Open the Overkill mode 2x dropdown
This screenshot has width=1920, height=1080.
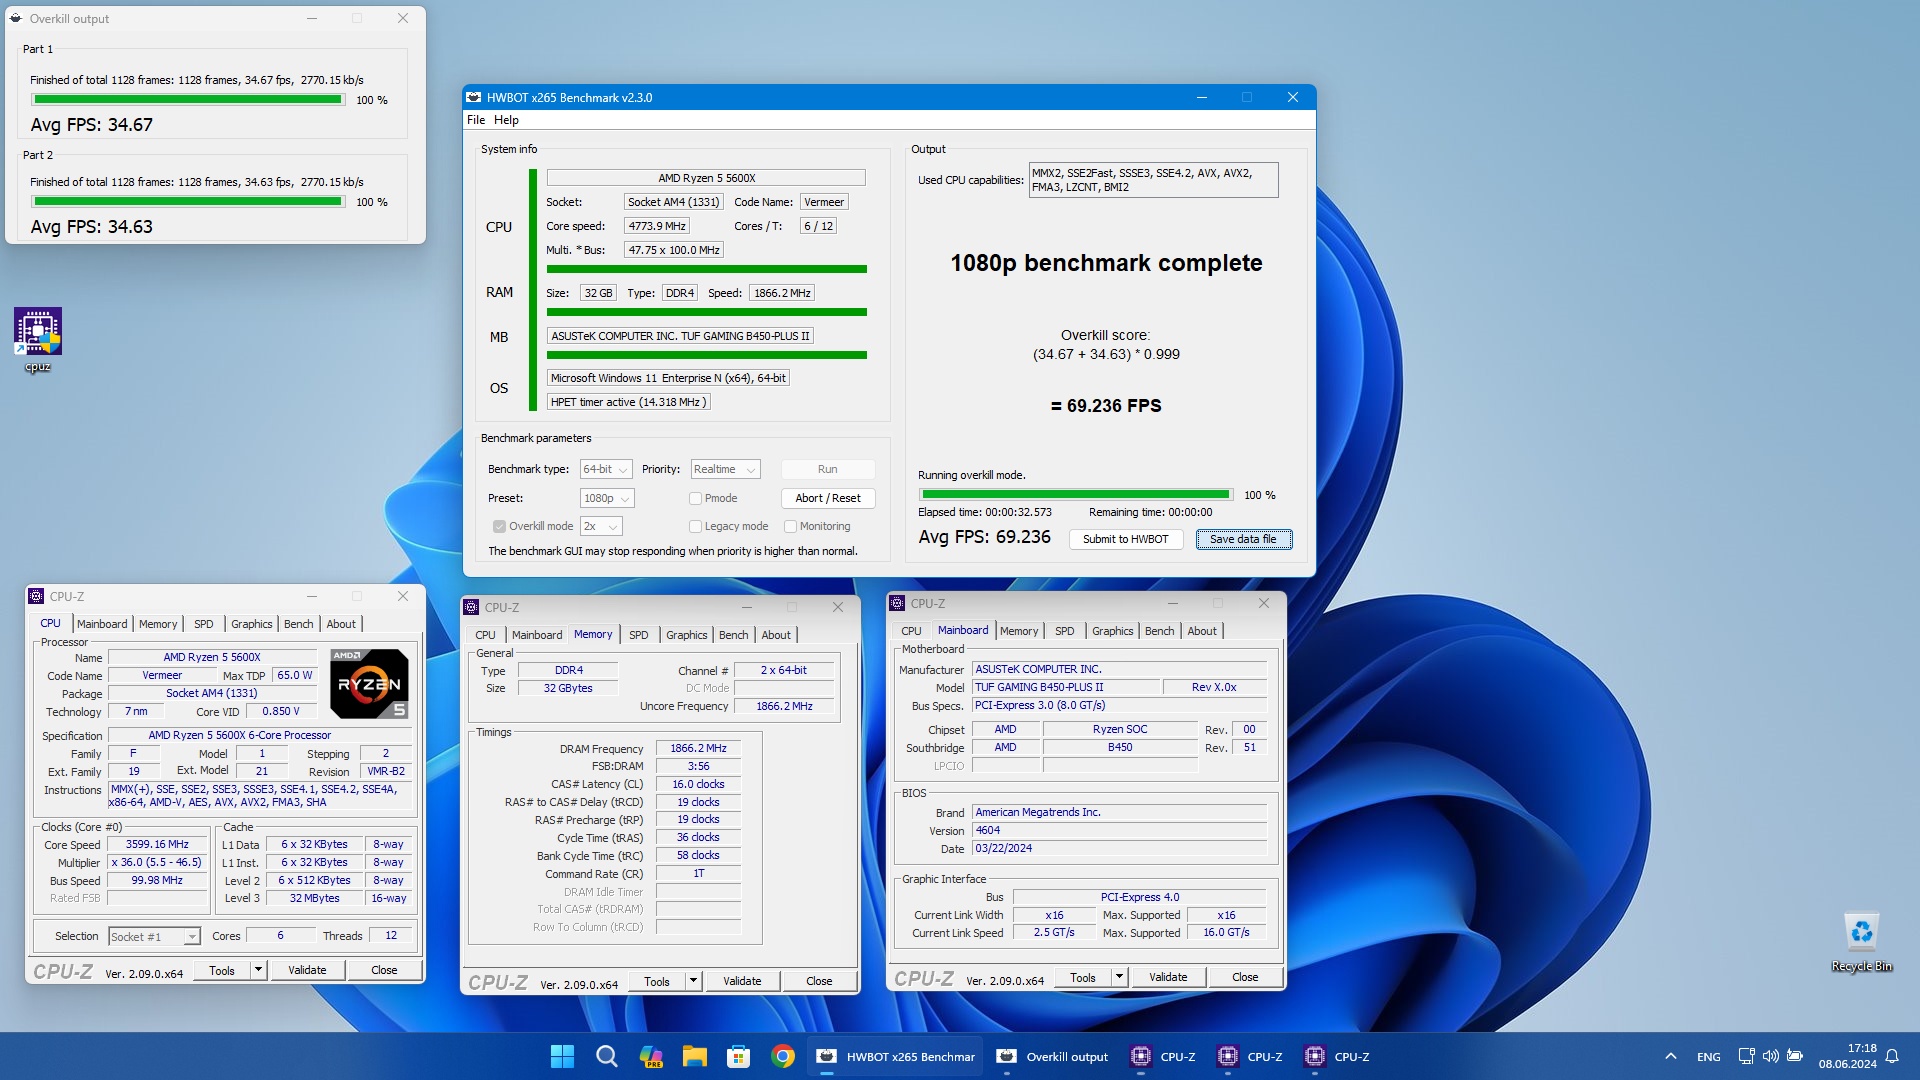tap(601, 526)
